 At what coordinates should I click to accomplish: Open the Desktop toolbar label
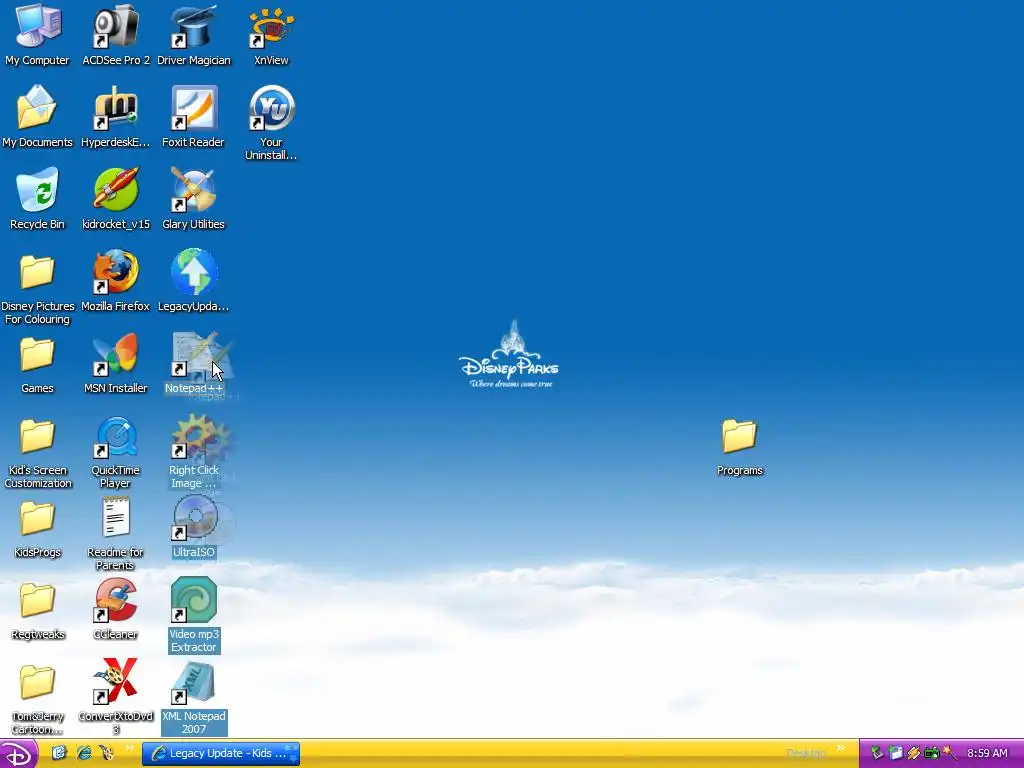(805, 754)
